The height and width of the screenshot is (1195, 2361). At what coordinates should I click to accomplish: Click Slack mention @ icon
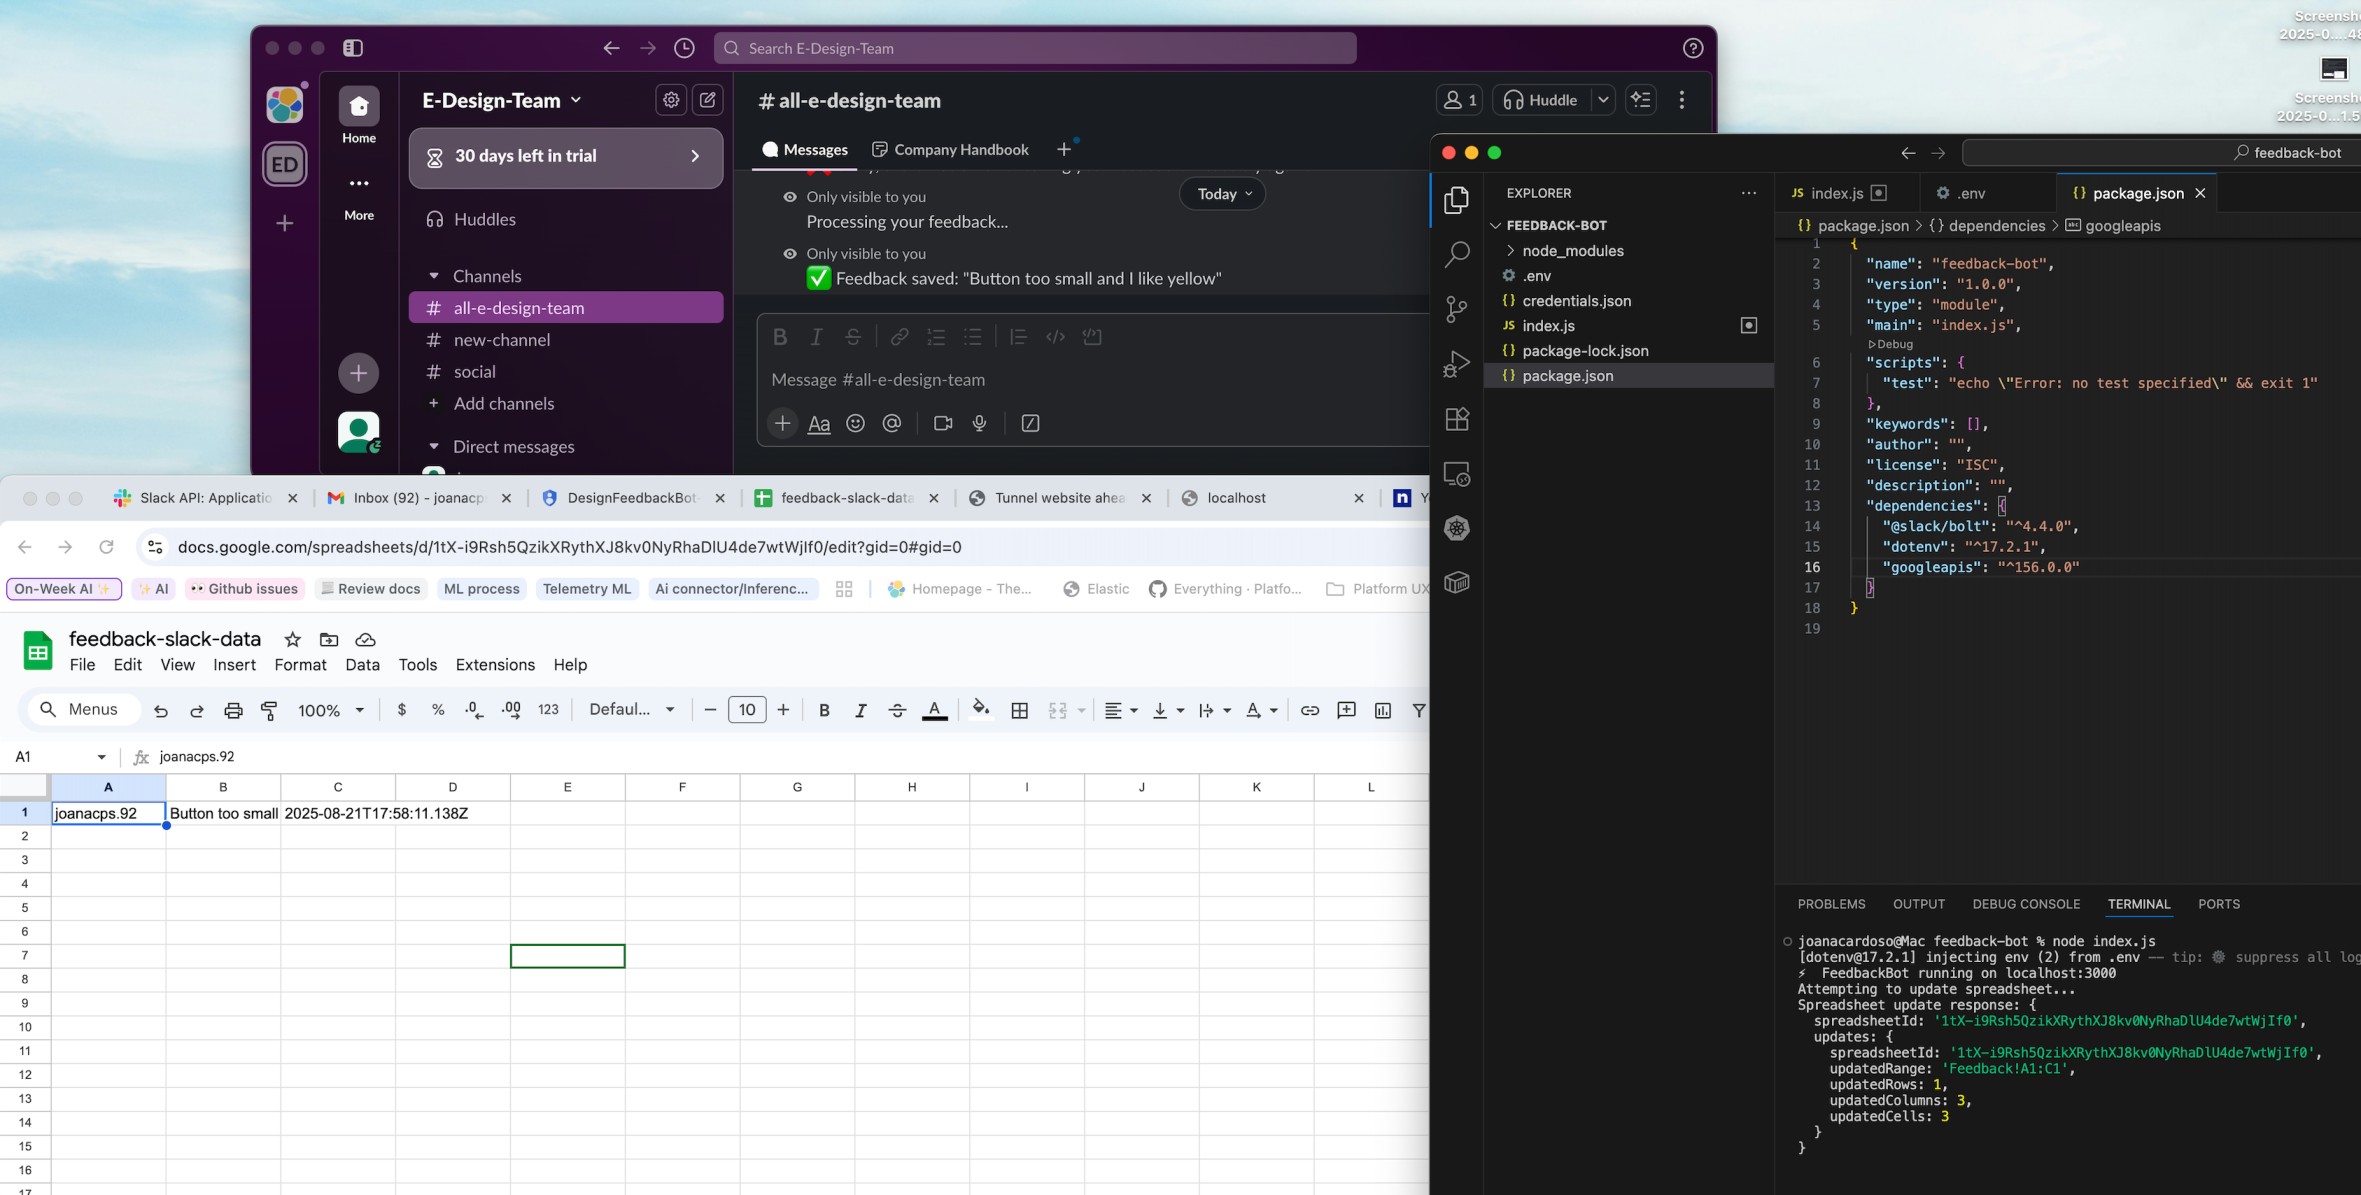(892, 423)
